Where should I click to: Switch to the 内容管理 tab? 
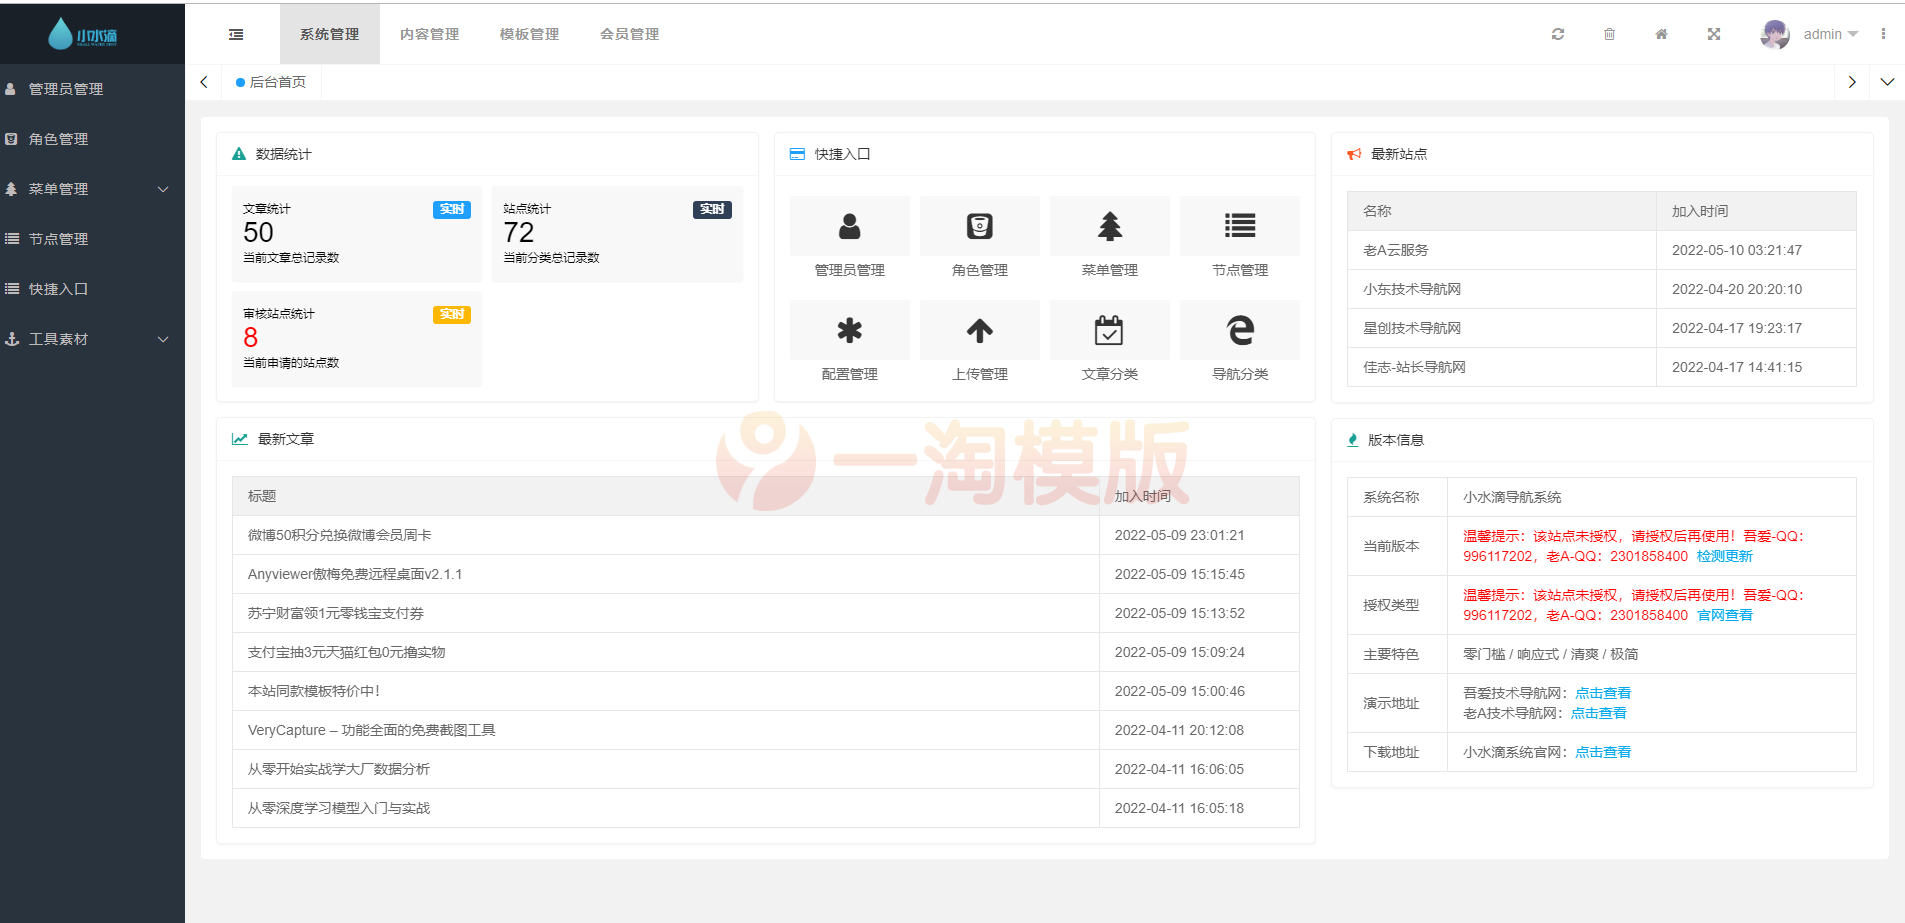click(x=429, y=33)
